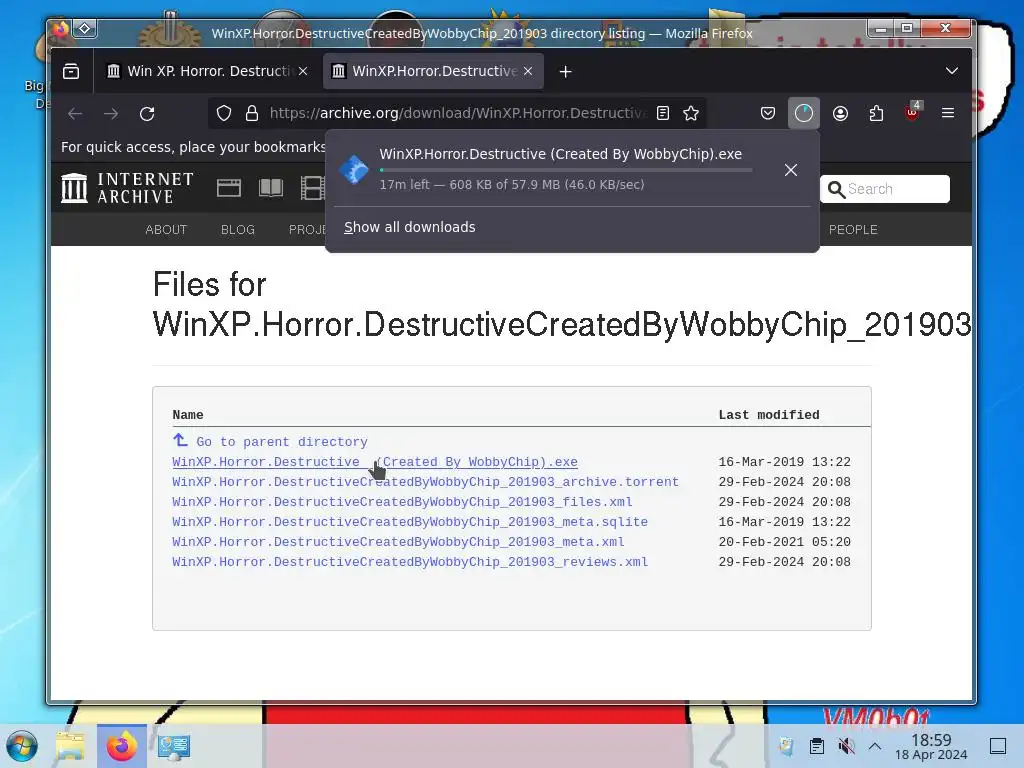The height and width of the screenshot is (768, 1024).
Task: Open File Explorer from the taskbar
Action: 70,746
